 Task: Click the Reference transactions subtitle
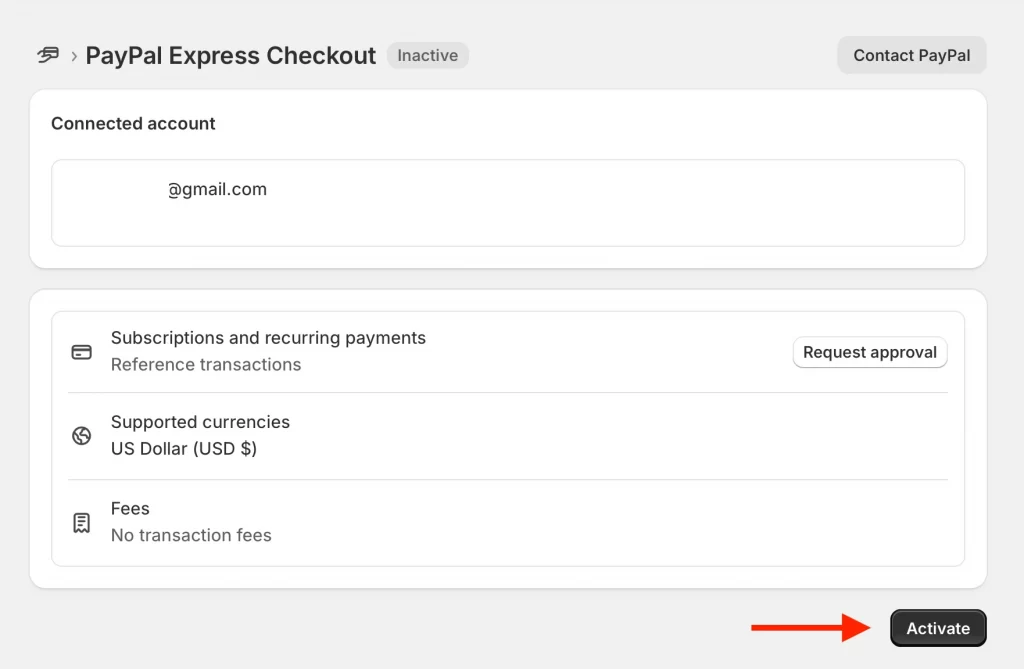[206, 365]
